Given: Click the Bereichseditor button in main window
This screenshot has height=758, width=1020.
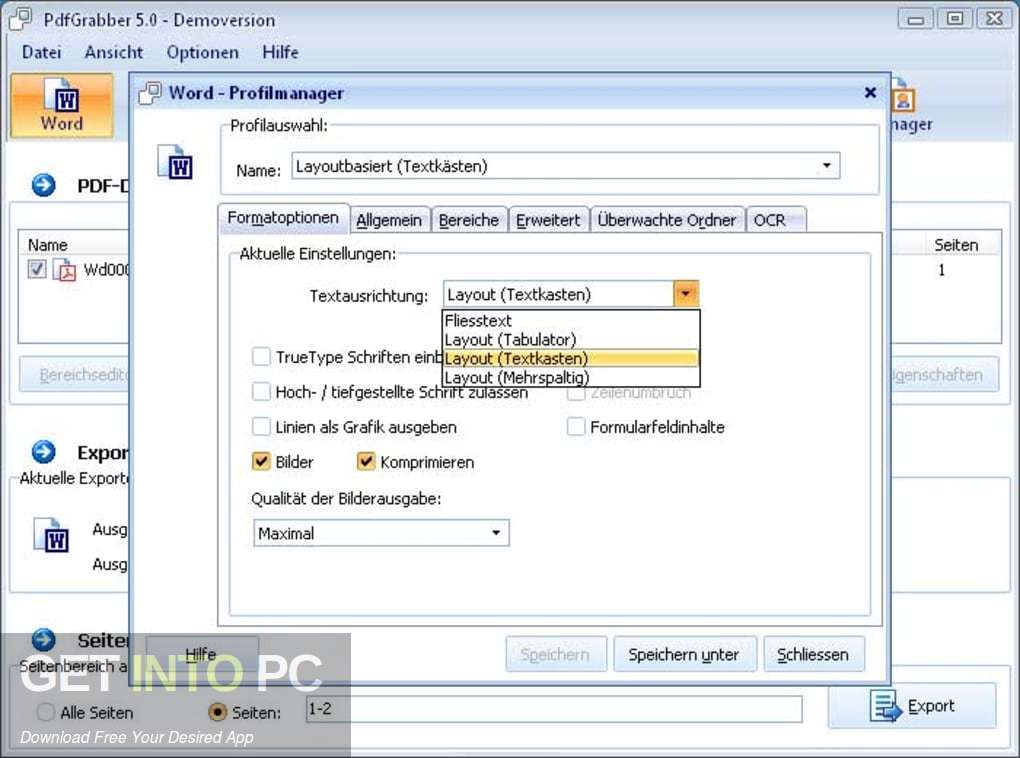Looking at the screenshot, I should pyautogui.click(x=75, y=375).
